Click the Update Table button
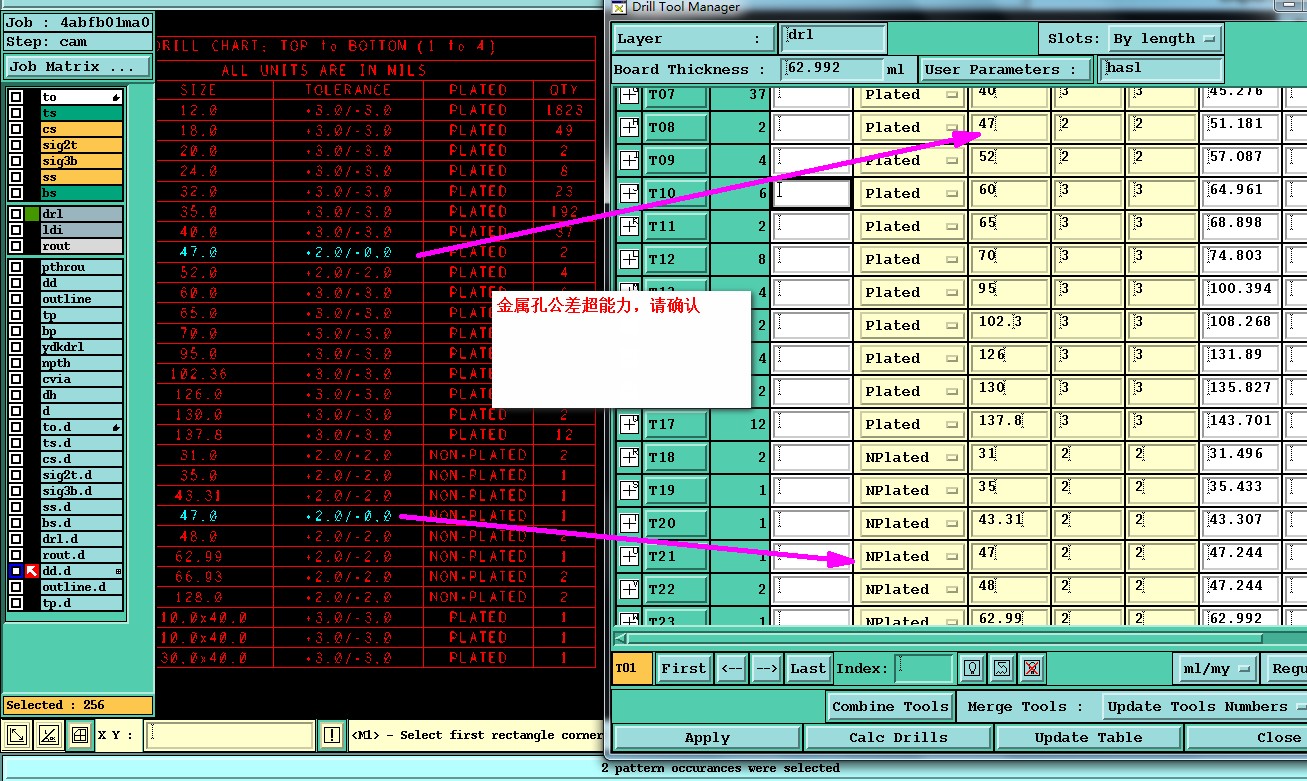 tap(1088, 738)
